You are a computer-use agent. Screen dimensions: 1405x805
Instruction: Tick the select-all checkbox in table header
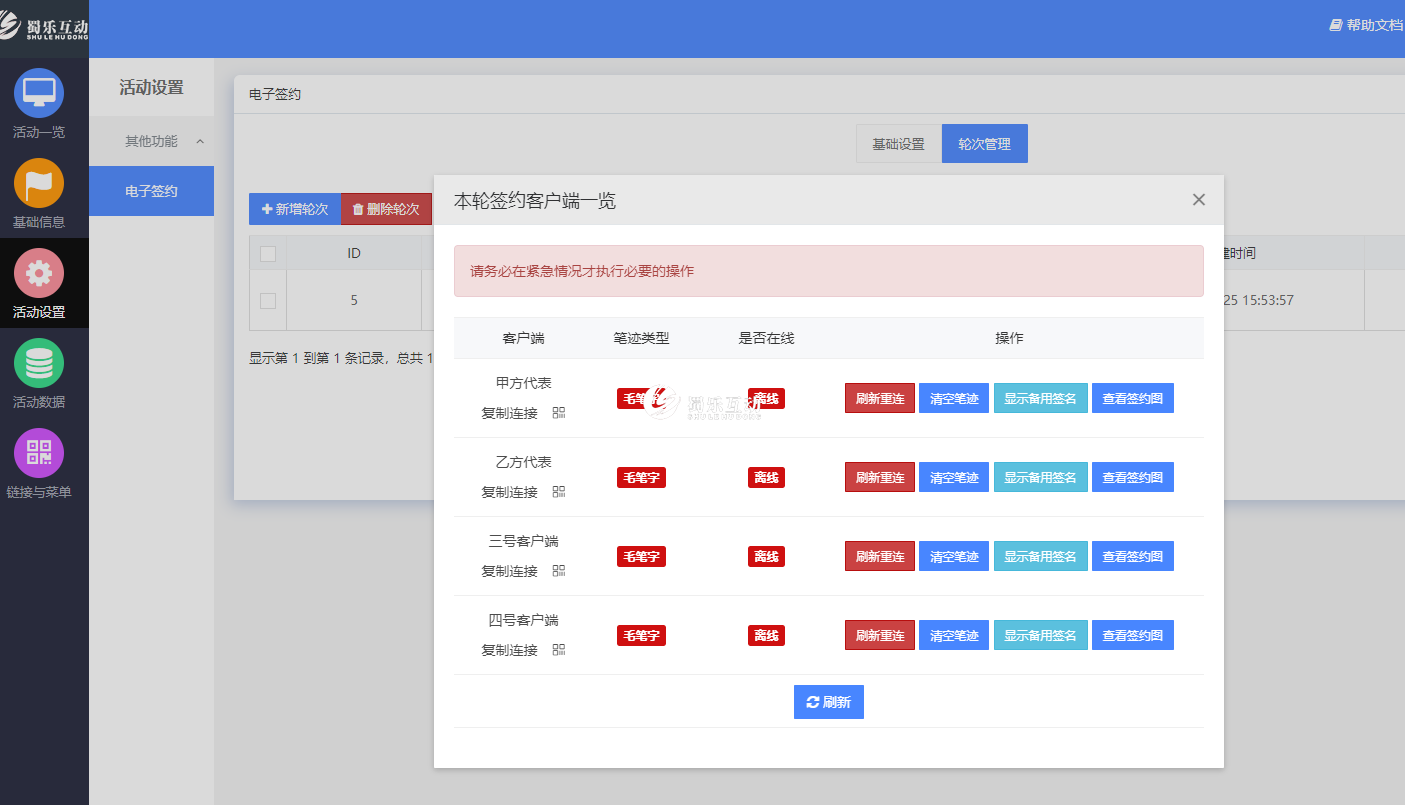(268, 254)
